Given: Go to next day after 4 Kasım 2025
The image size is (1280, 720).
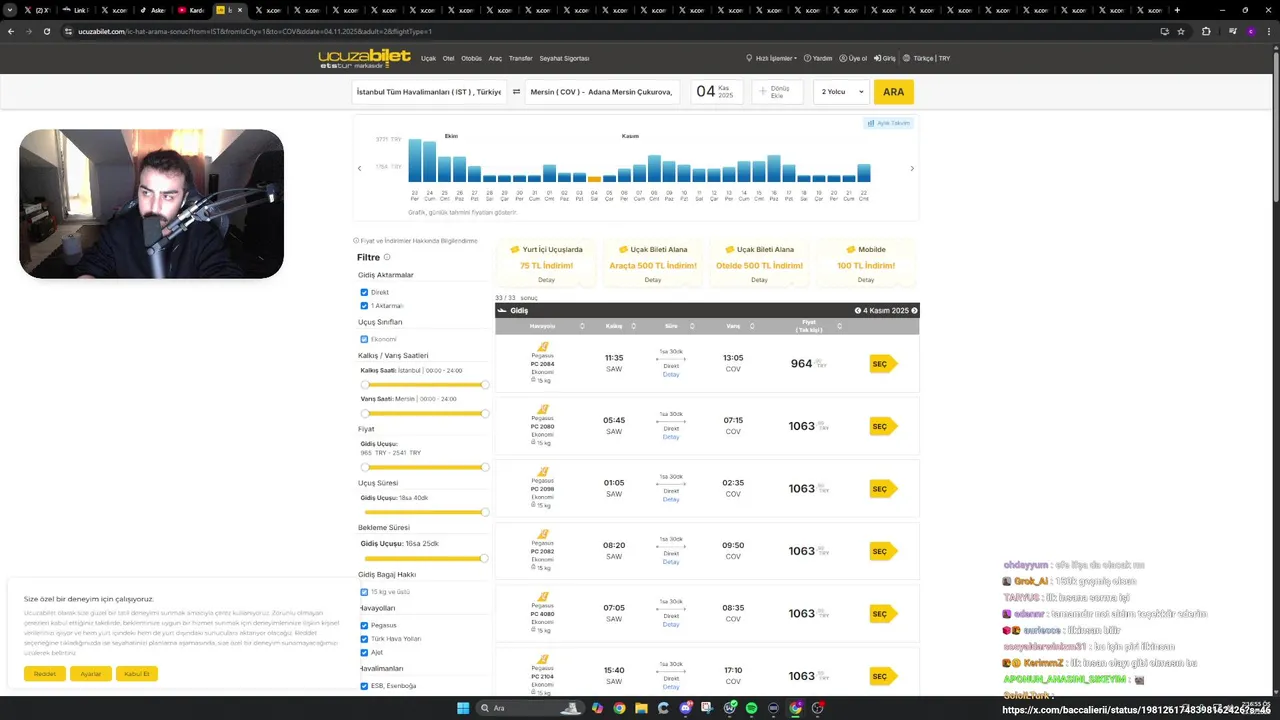Looking at the screenshot, I should (914, 311).
